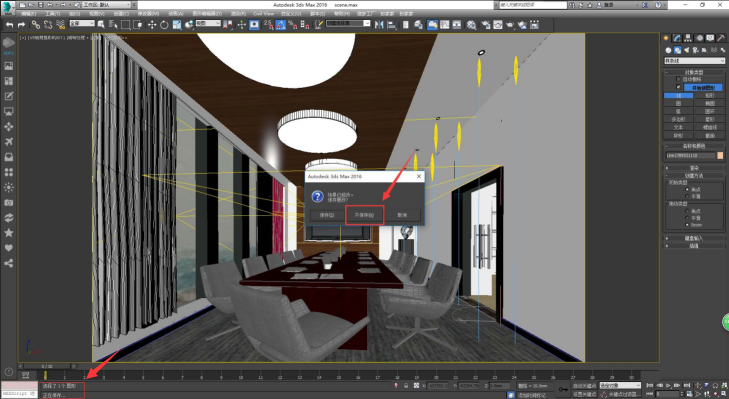
Task: Click the object color swatch beside name field
Action: pyautogui.click(x=720, y=155)
